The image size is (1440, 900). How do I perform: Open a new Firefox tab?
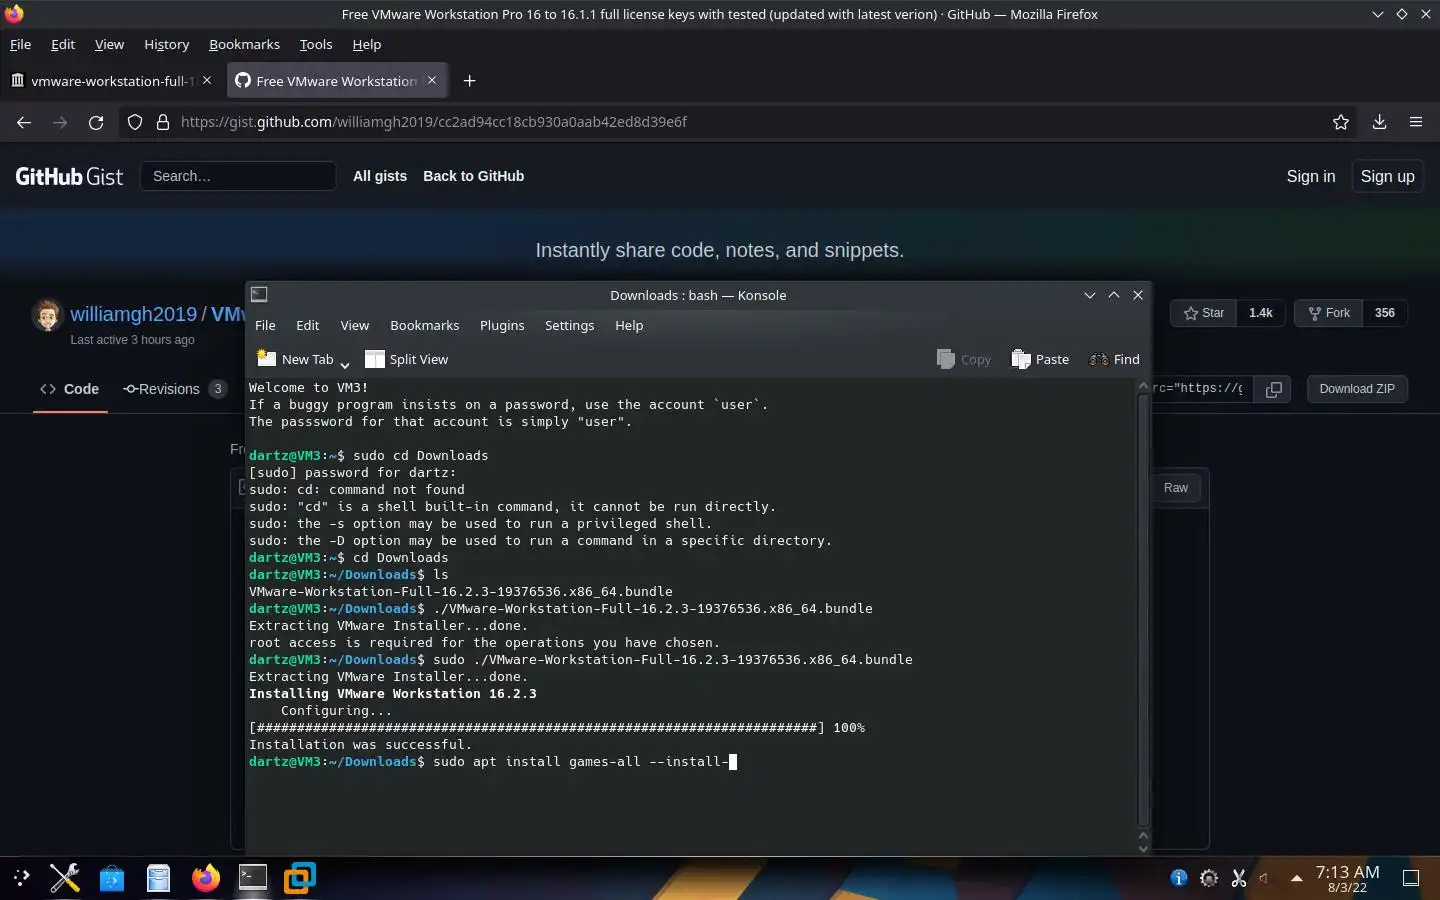pos(469,81)
